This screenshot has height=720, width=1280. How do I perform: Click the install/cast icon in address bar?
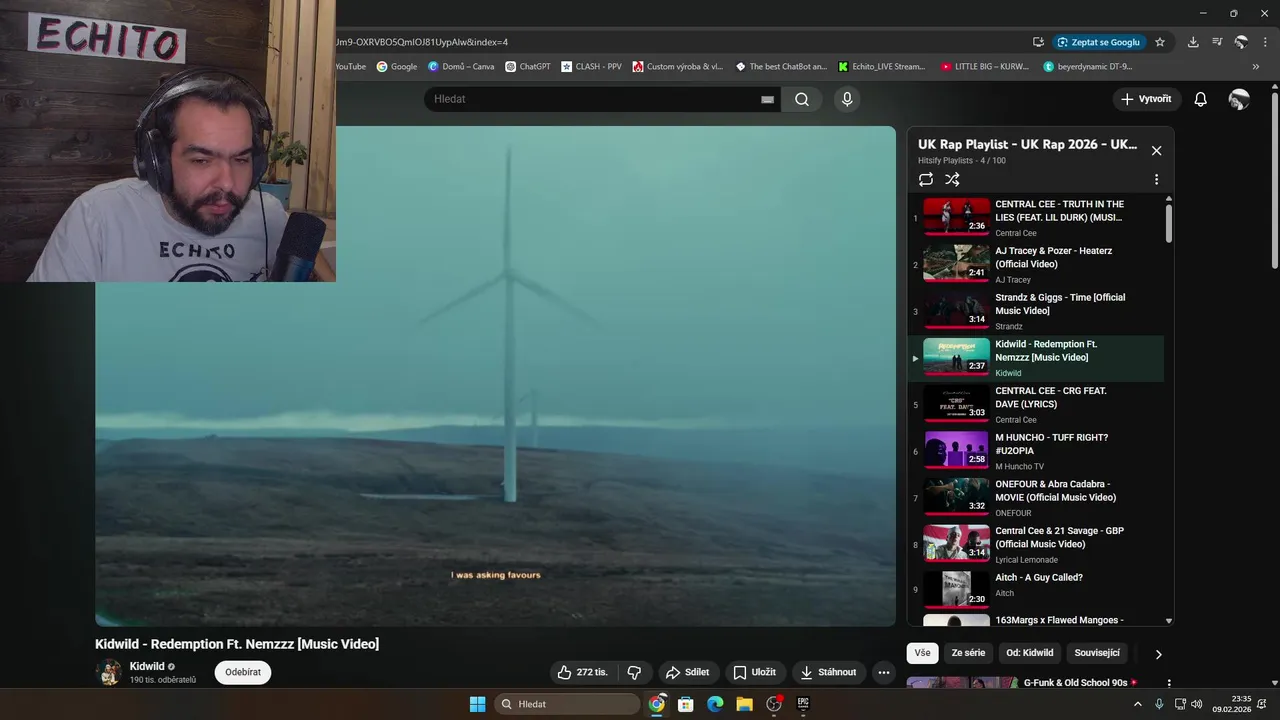click(1038, 42)
